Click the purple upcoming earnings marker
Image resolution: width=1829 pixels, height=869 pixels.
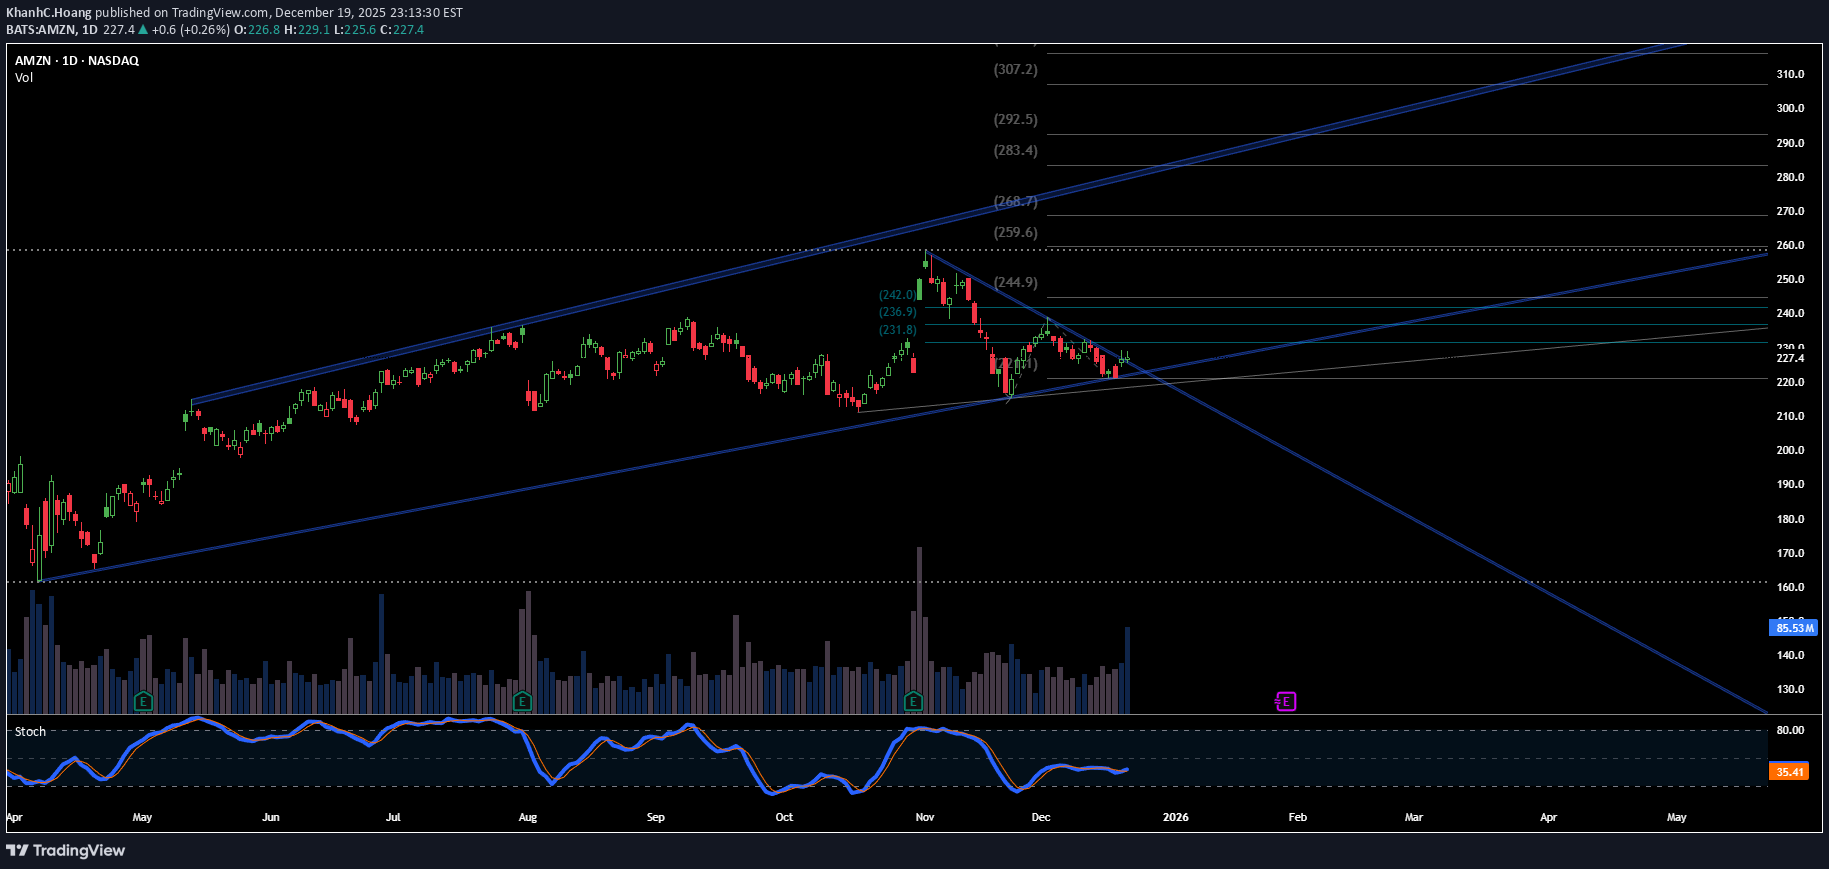(1286, 702)
